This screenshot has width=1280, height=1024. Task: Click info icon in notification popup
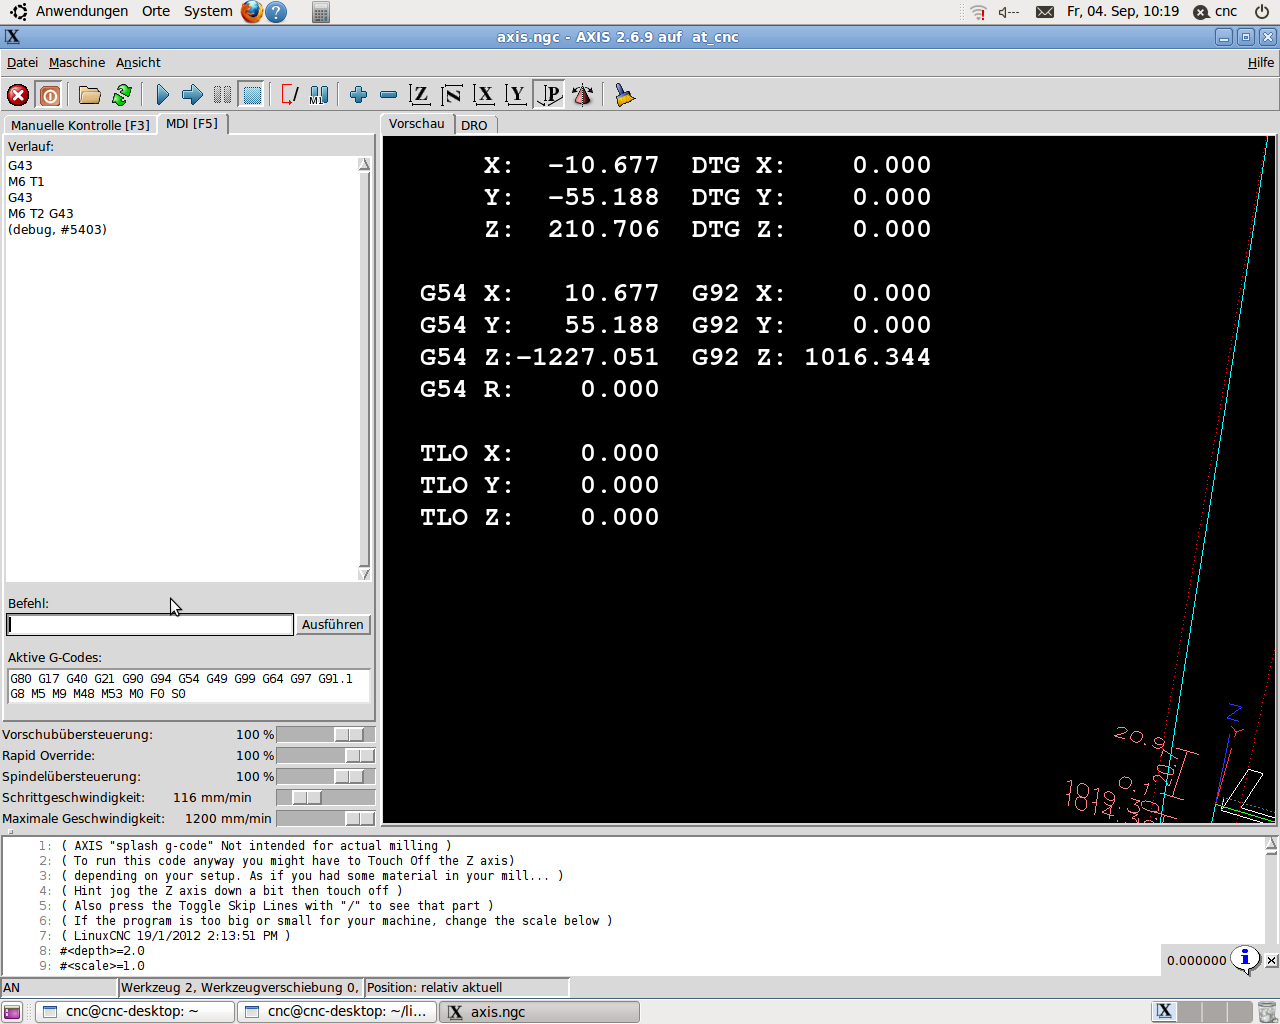[x=1245, y=959]
